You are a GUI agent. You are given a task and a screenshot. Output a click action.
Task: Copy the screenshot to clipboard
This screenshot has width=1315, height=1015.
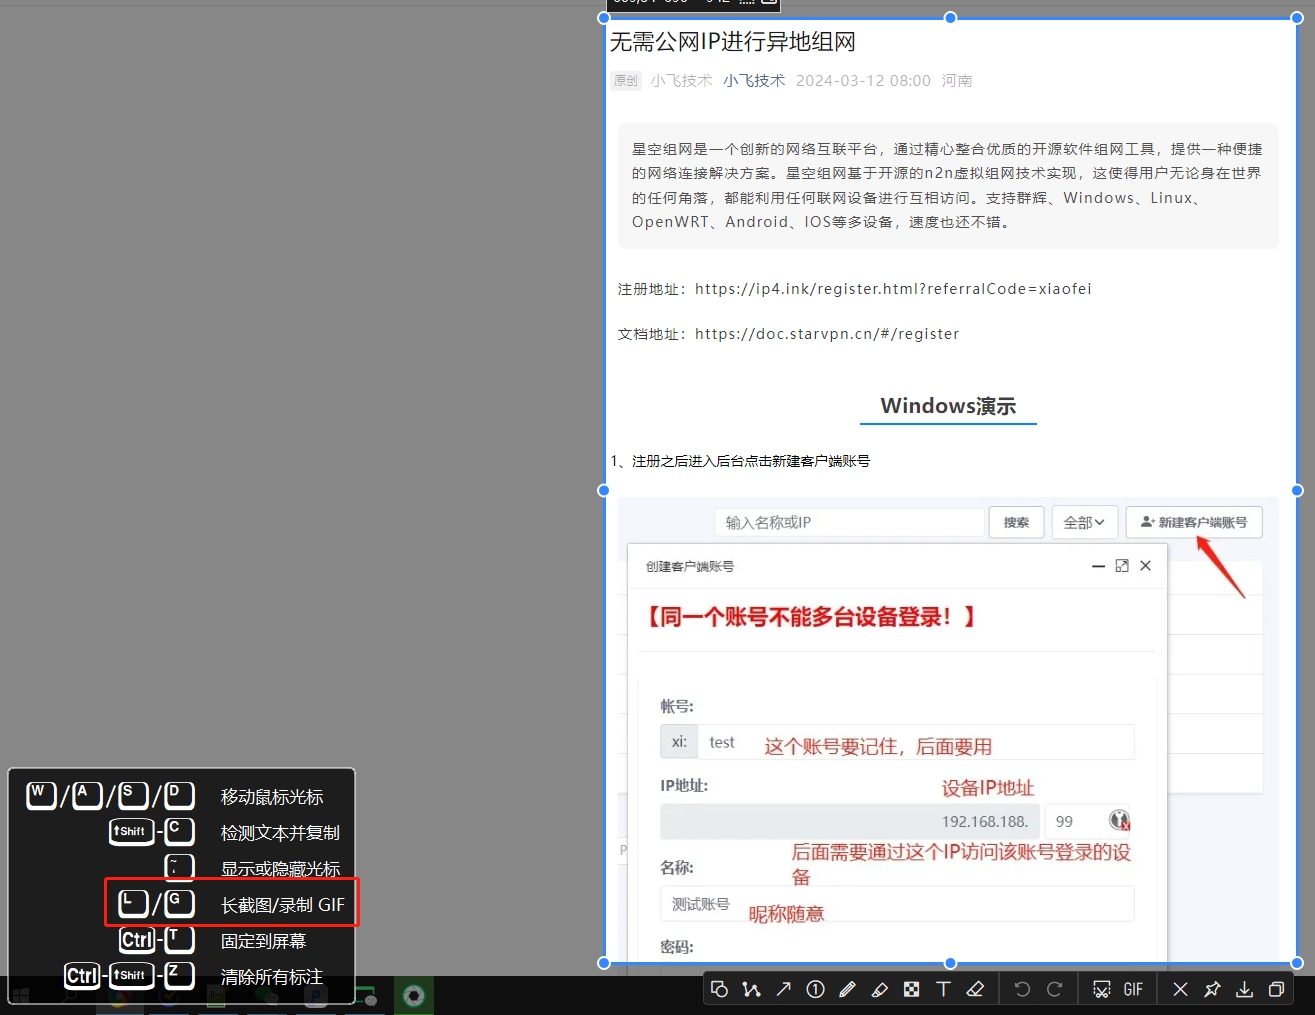click(1276, 989)
